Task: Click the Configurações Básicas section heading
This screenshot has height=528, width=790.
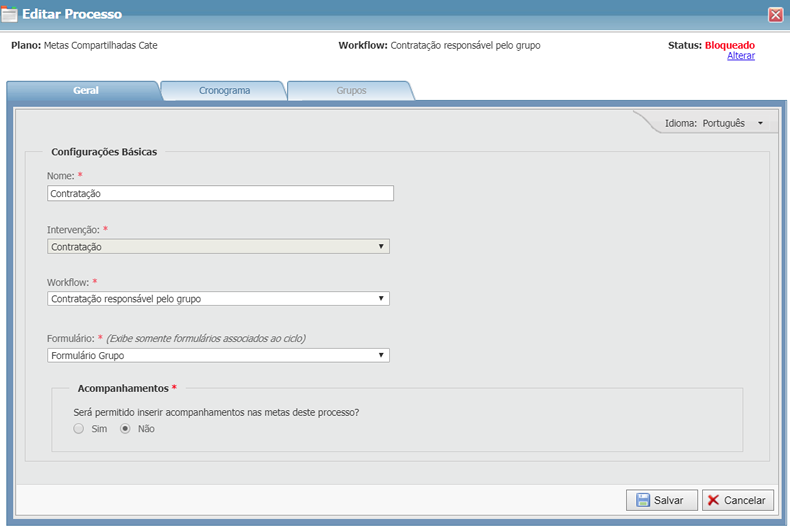Action: click(104, 152)
